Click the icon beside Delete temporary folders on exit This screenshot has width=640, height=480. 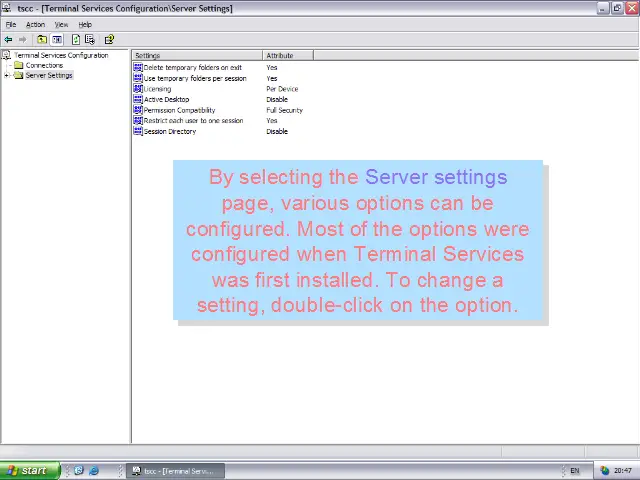tap(138, 67)
